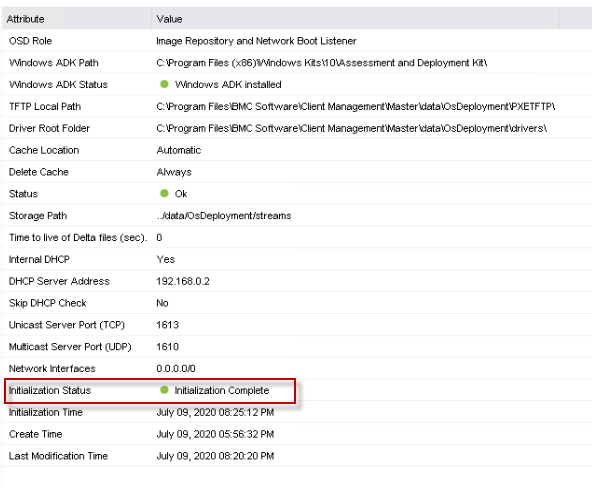The width and height of the screenshot is (592, 489).
Task: Select the Driver Root Folder path value
Action: pyautogui.click(x=351, y=128)
